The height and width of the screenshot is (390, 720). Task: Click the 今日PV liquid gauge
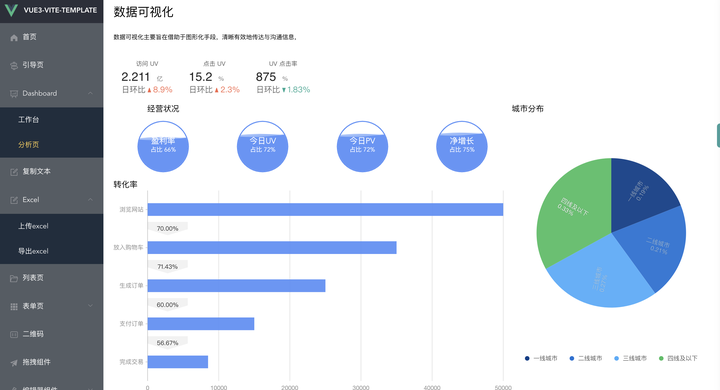pyautogui.click(x=362, y=147)
